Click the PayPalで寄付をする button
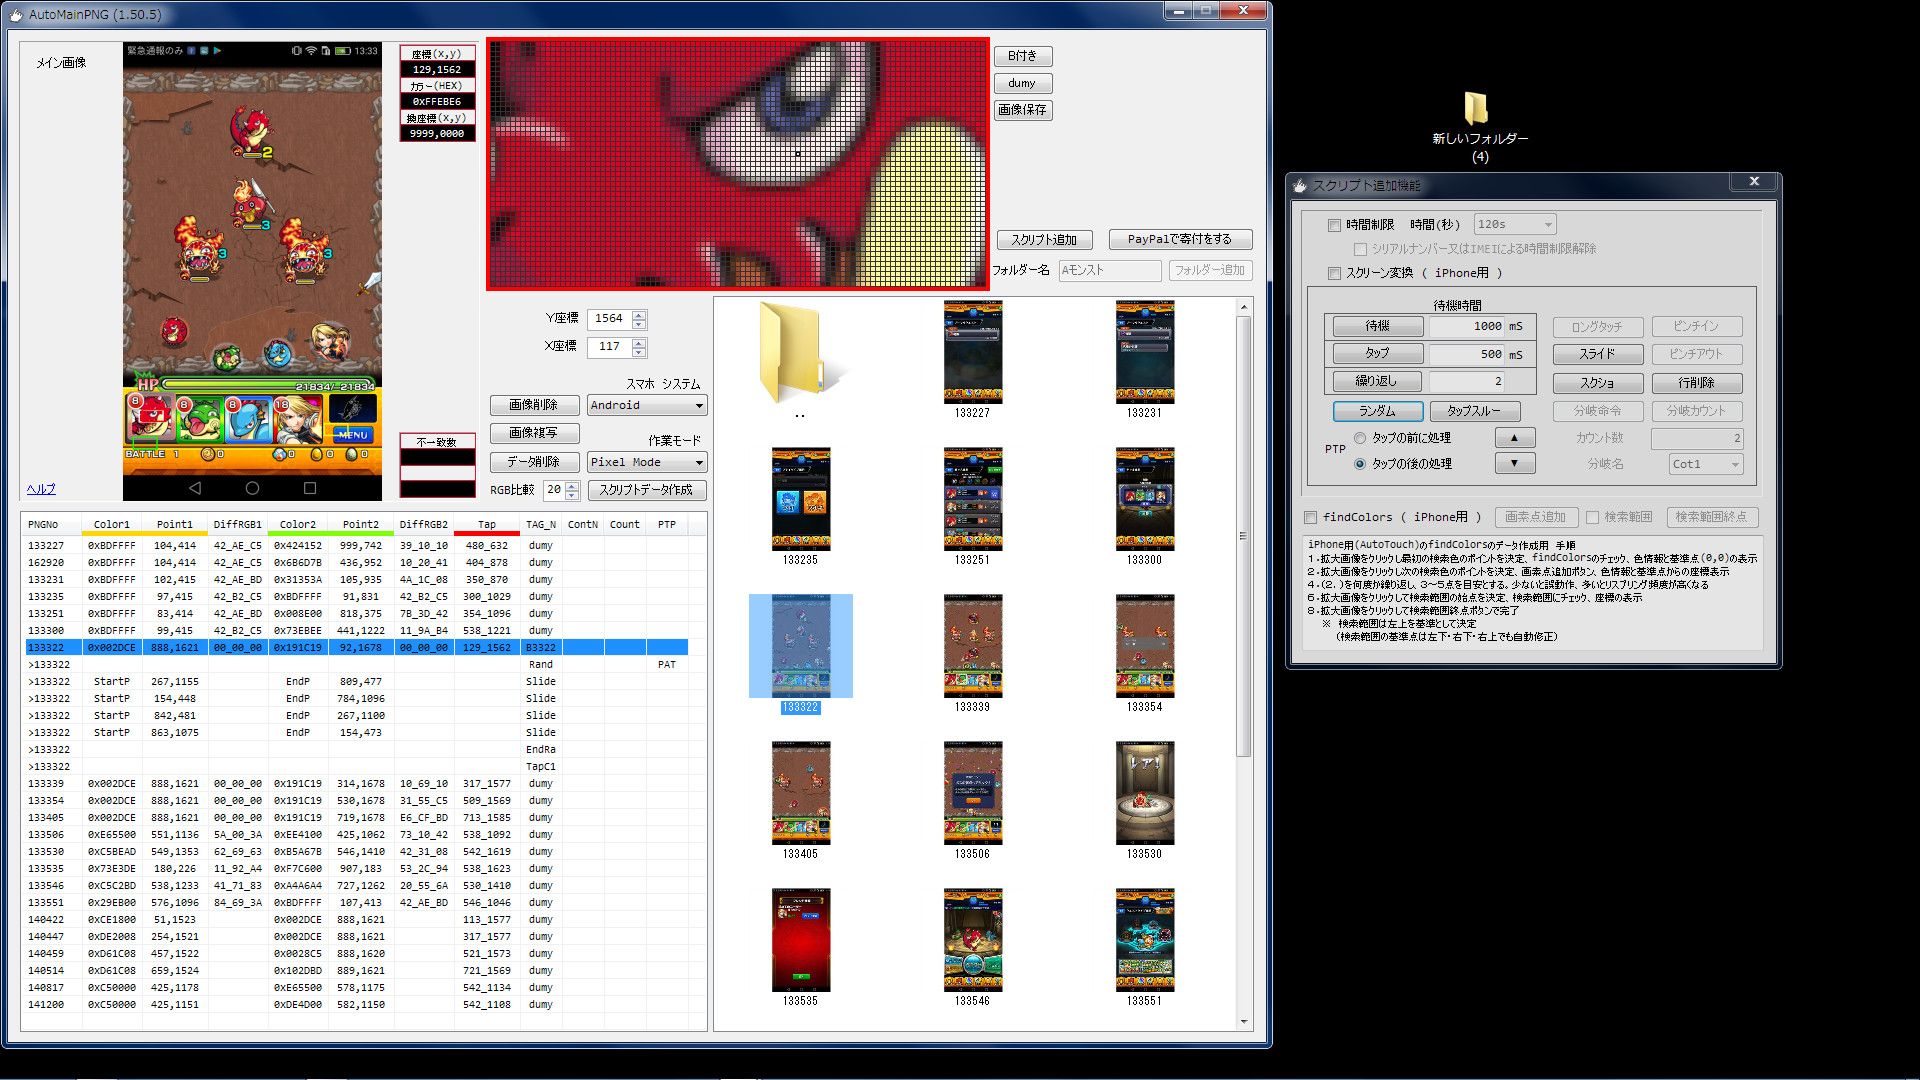 tap(1180, 239)
